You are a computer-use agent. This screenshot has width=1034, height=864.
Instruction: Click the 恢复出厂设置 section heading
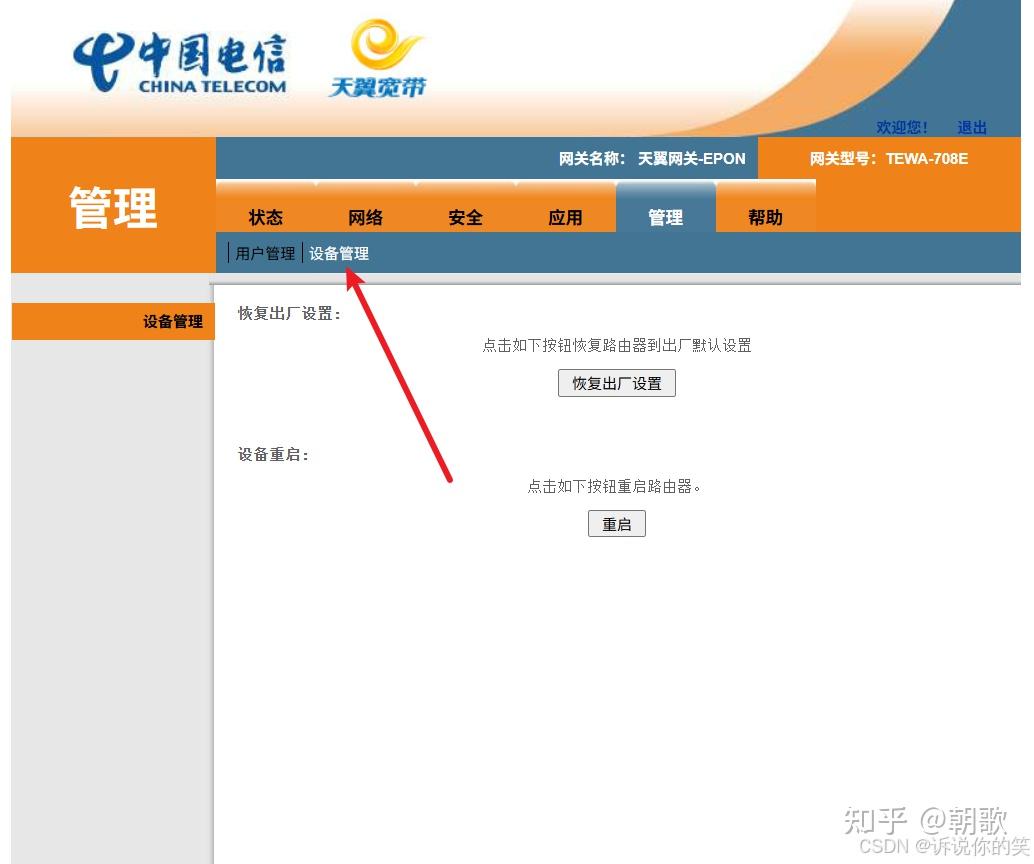pos(289,312)
